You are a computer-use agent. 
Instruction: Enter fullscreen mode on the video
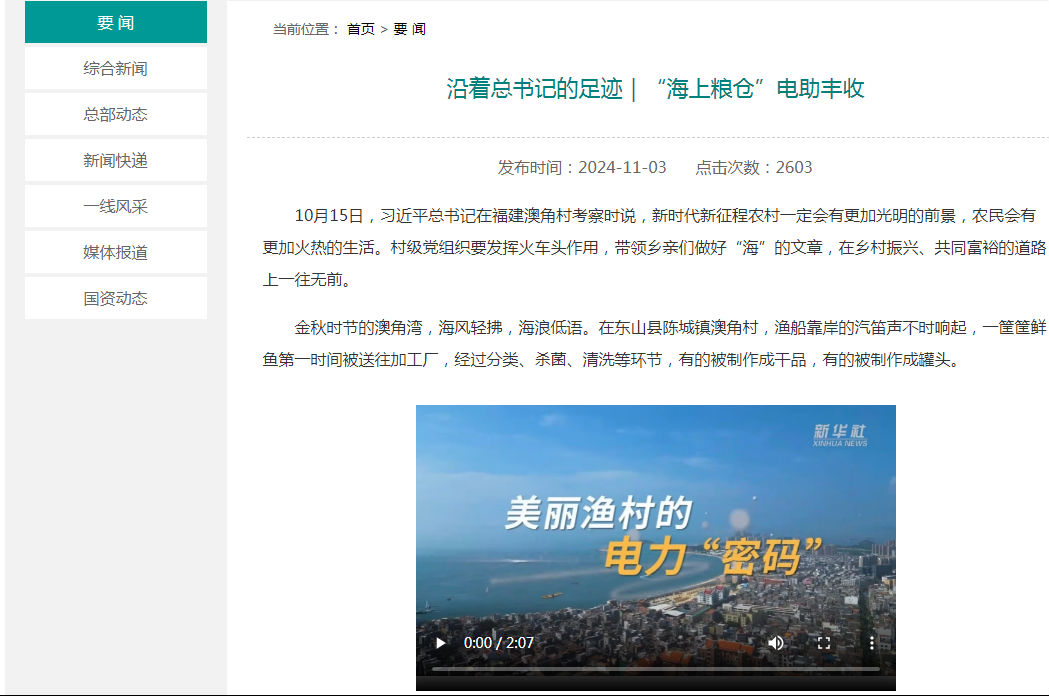coord(824,643)
